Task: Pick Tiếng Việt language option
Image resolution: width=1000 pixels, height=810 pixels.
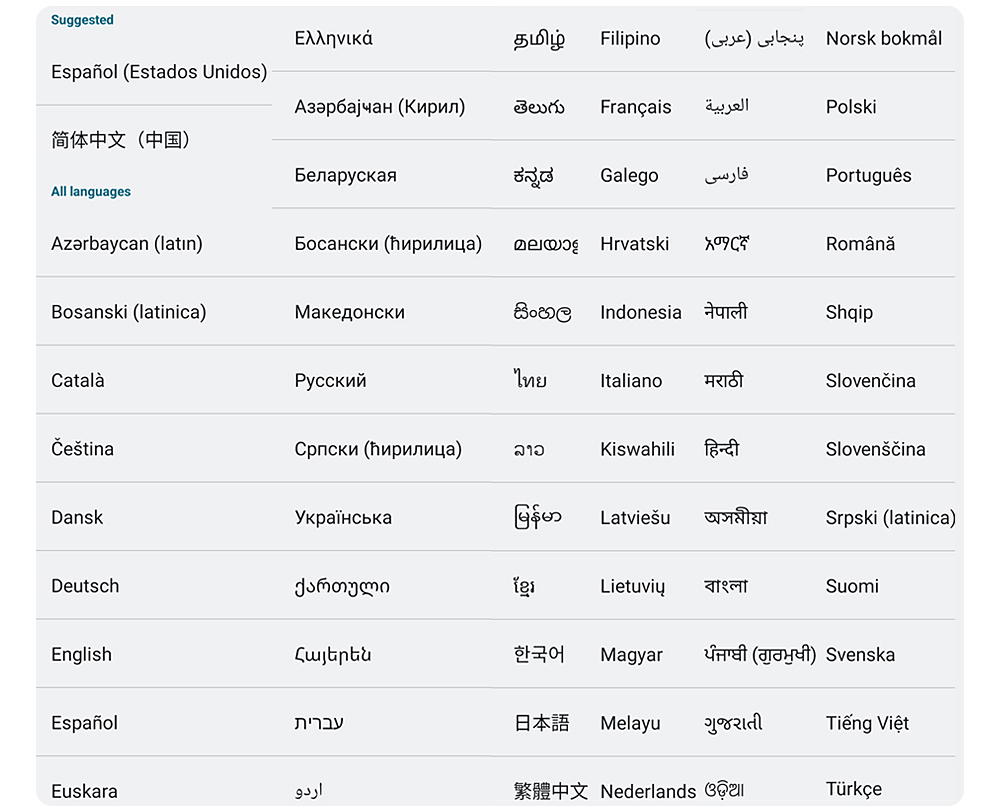Action: tap(867, 723)
